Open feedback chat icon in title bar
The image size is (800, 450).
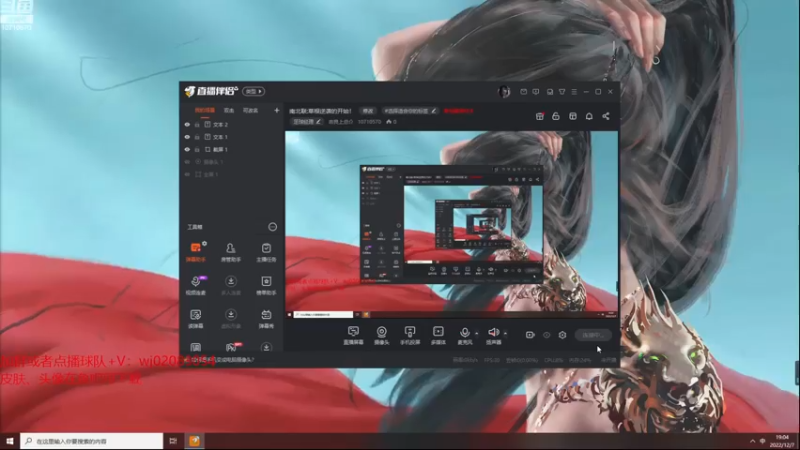click(x=536, y=92)
